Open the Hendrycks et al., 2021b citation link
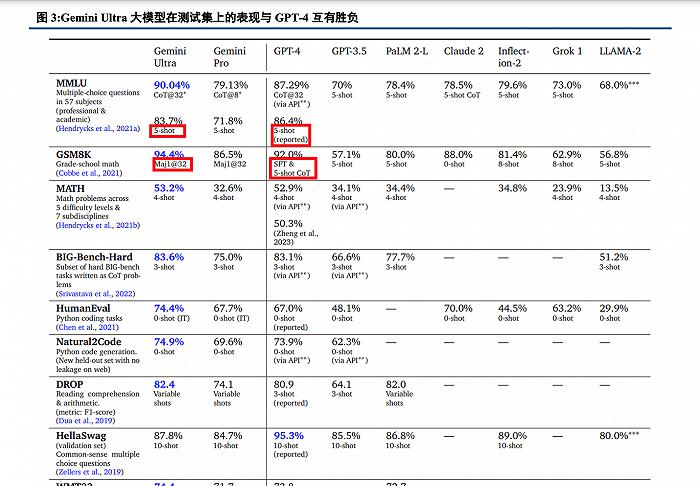 tap(98, 225)
